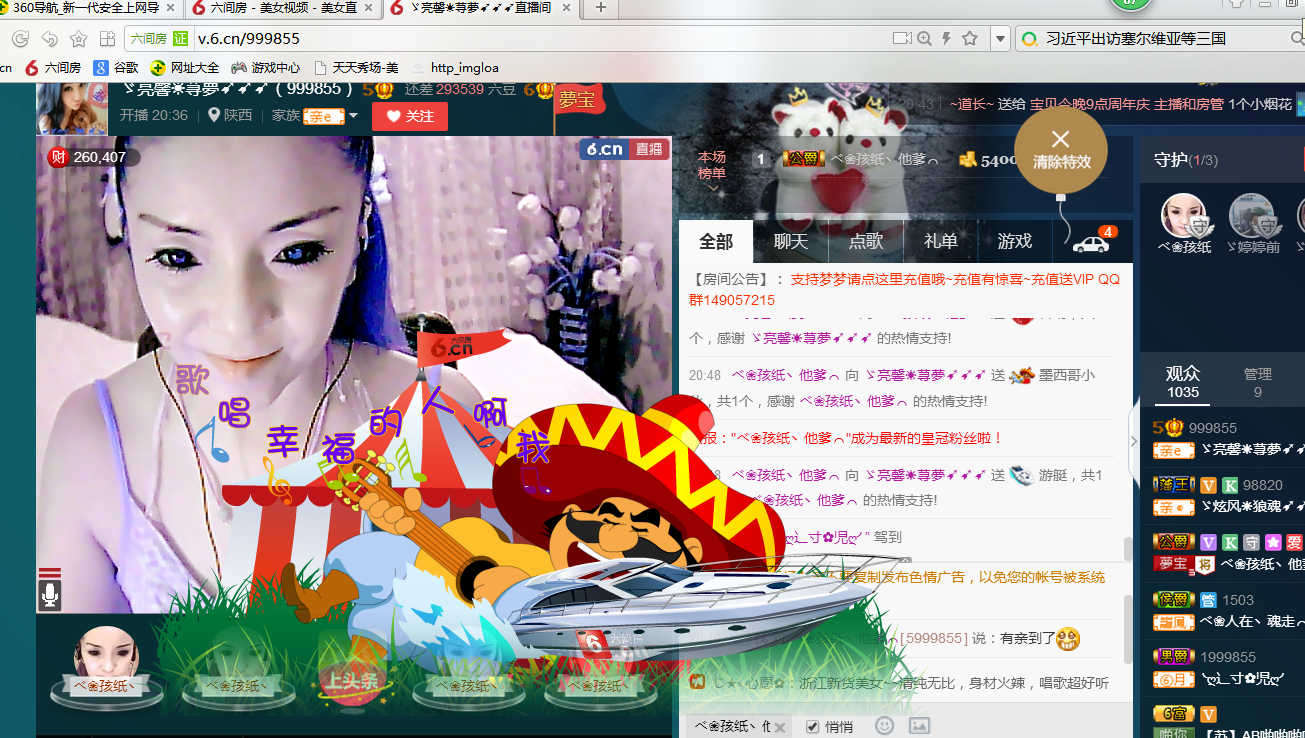Open the 天天秀场 bookmark
Image resolution: width=1305 pixels, height=738 pixels.
click(356, 68)
